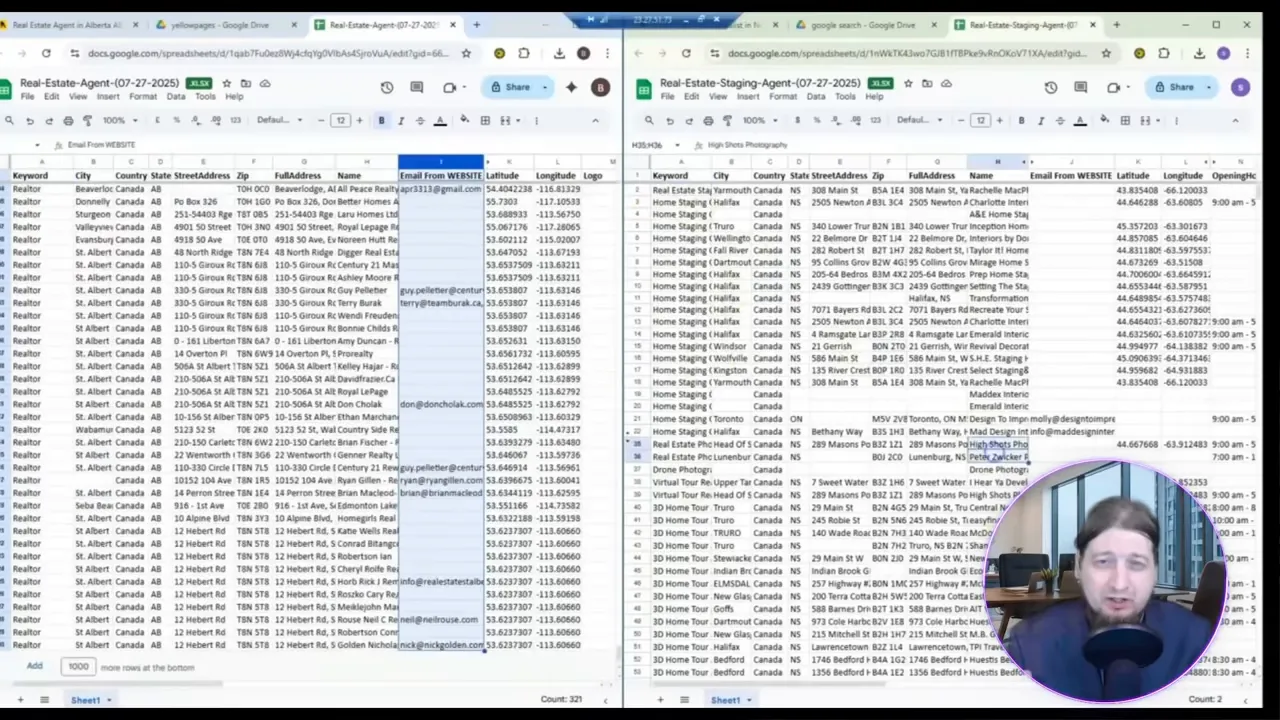This screenshot has width=1280, height=720.
Task: Open More toolbar options in left spreadsheet
Action: pyautogui.click(x=537, y=120)
